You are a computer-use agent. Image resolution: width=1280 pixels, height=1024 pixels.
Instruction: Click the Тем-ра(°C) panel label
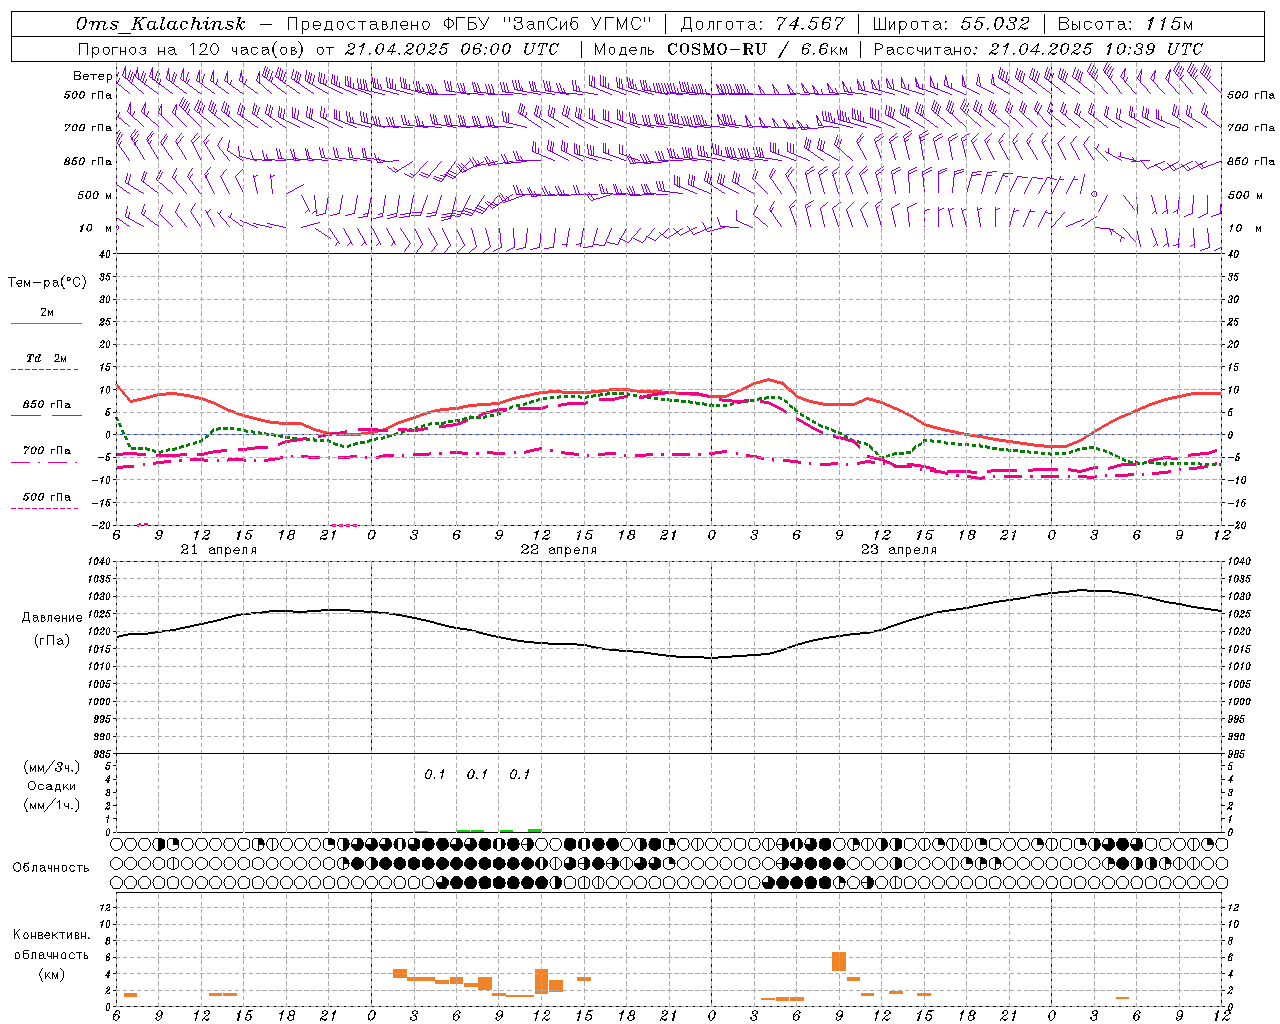(47, 283)
